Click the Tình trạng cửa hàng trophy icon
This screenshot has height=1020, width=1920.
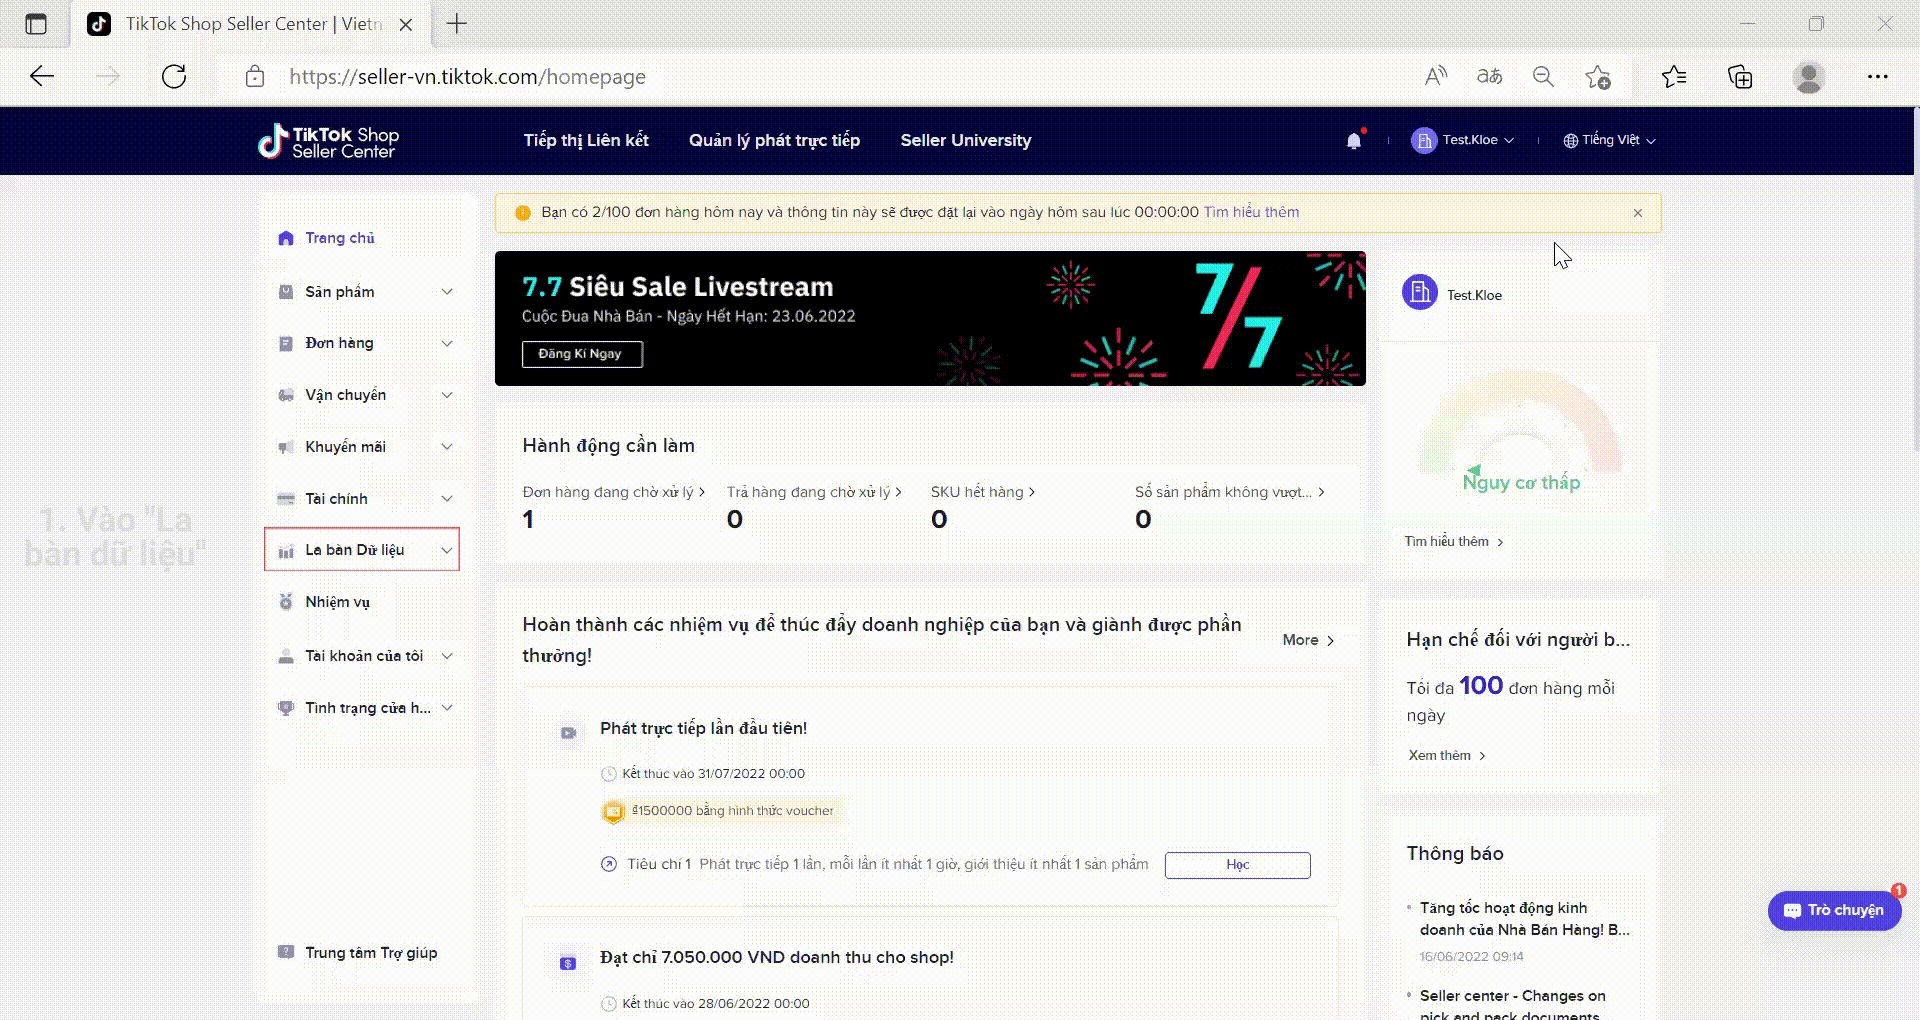pos(286,708)
